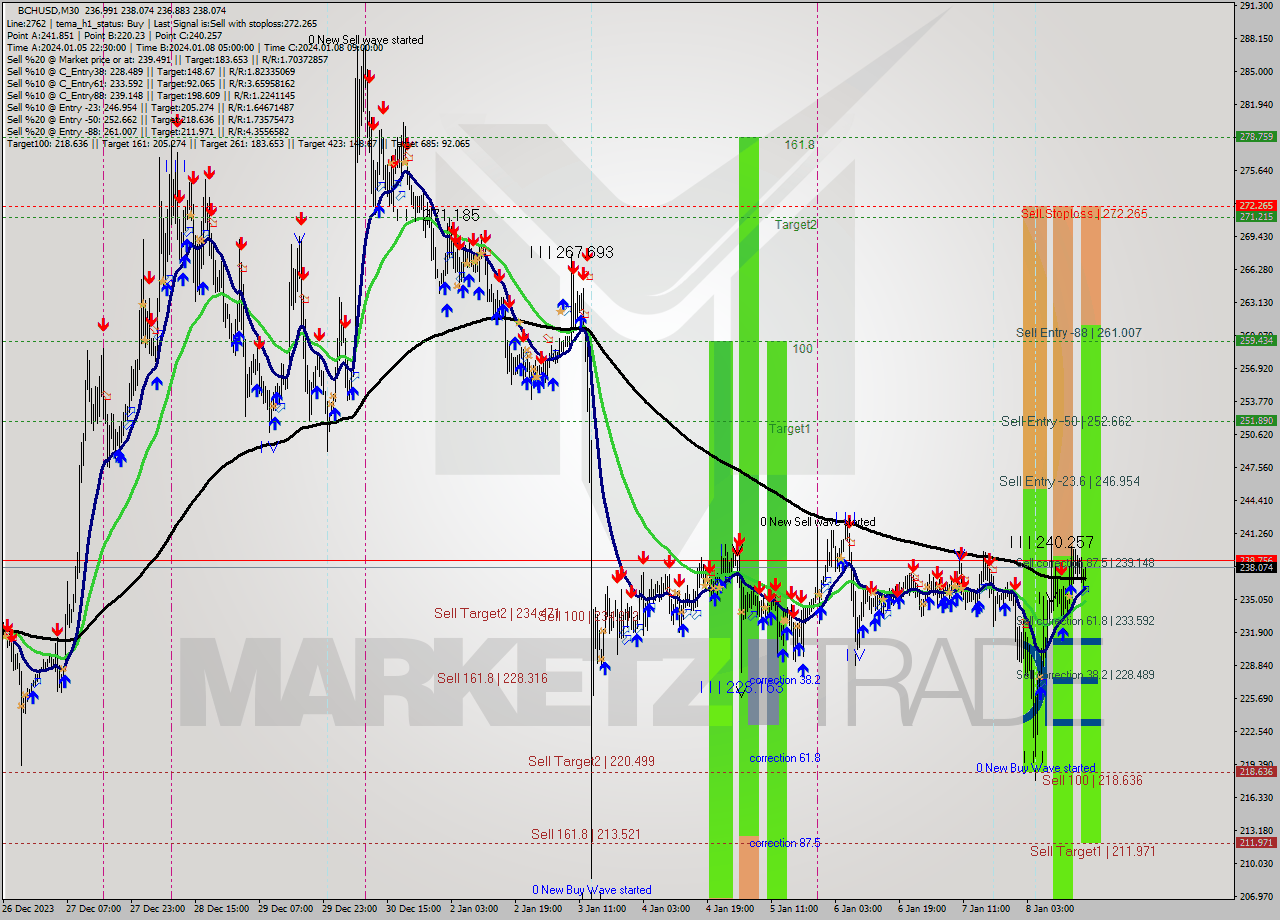Click the blue 'correction 61.8' label

pyautogui.click(x=785, y=758)
